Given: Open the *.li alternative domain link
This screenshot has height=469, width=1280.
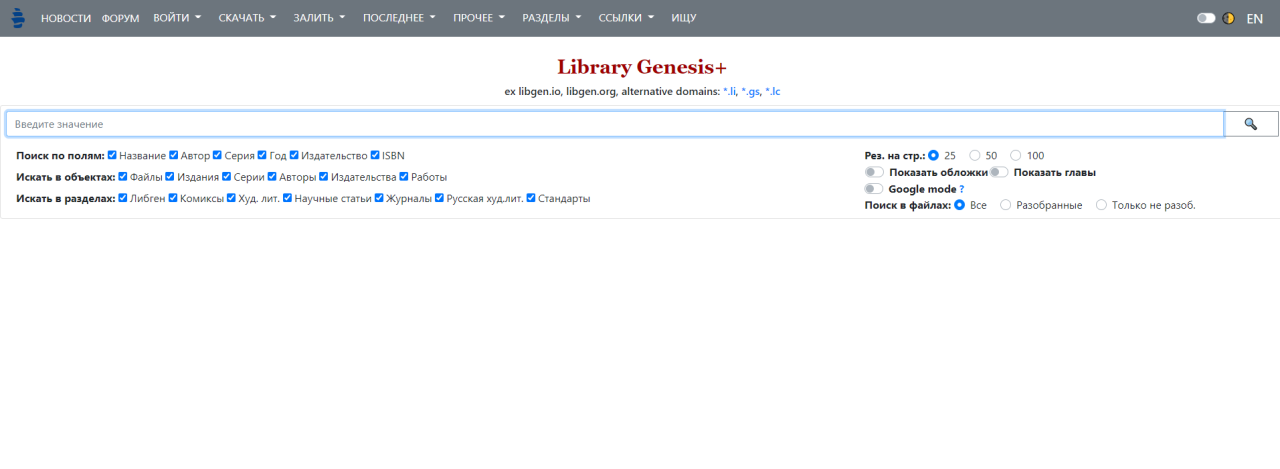Looking at the screenshot, I should coord(730,91).
